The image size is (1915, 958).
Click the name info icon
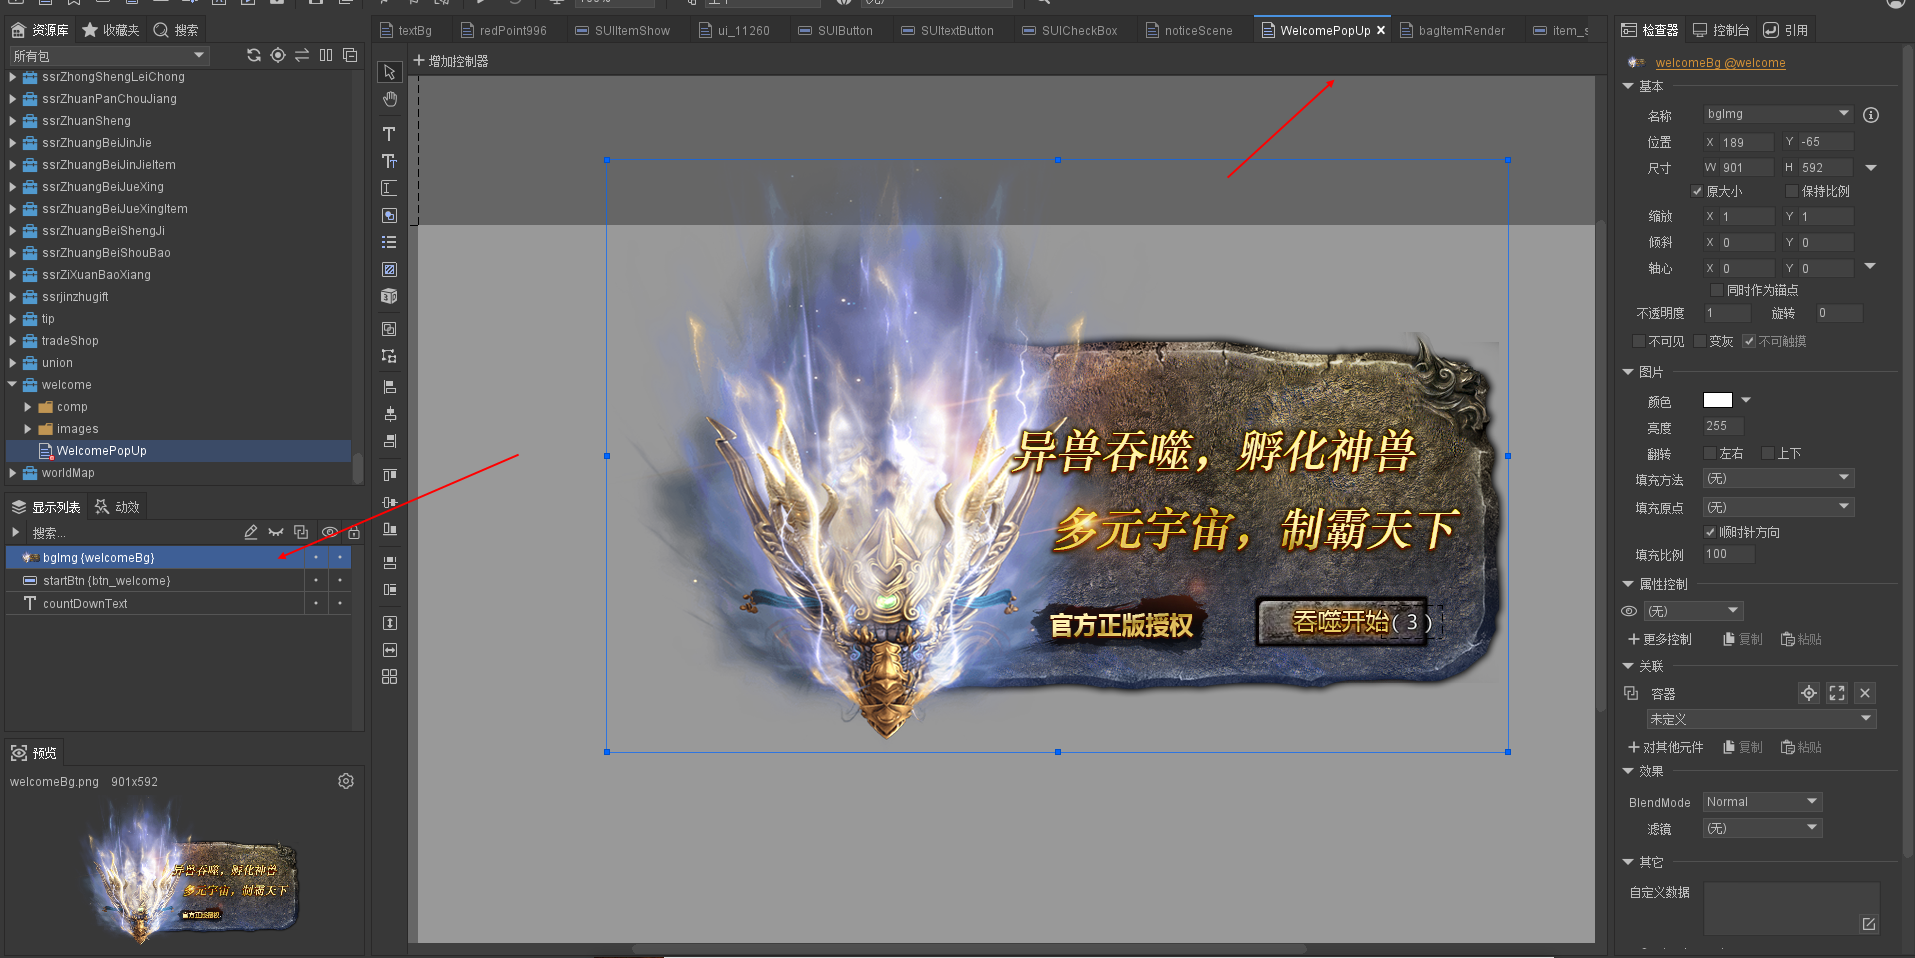1871,115
